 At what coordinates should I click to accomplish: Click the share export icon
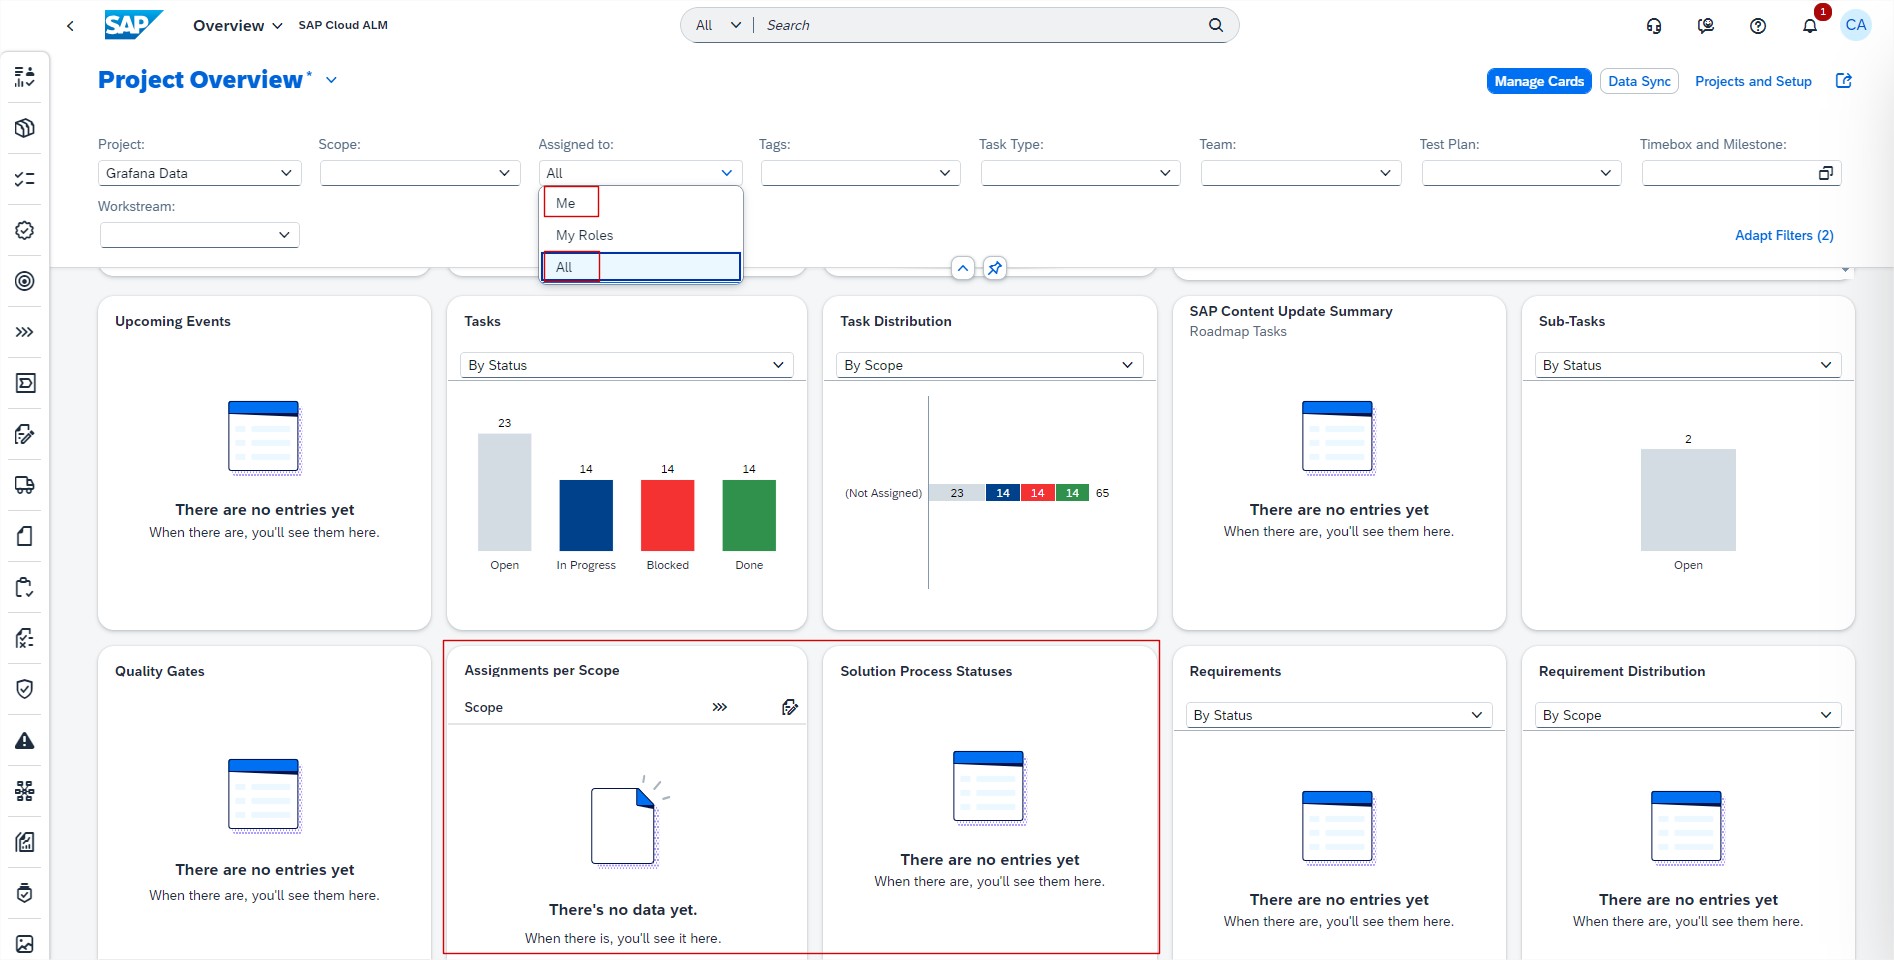tap(1844, 81)
